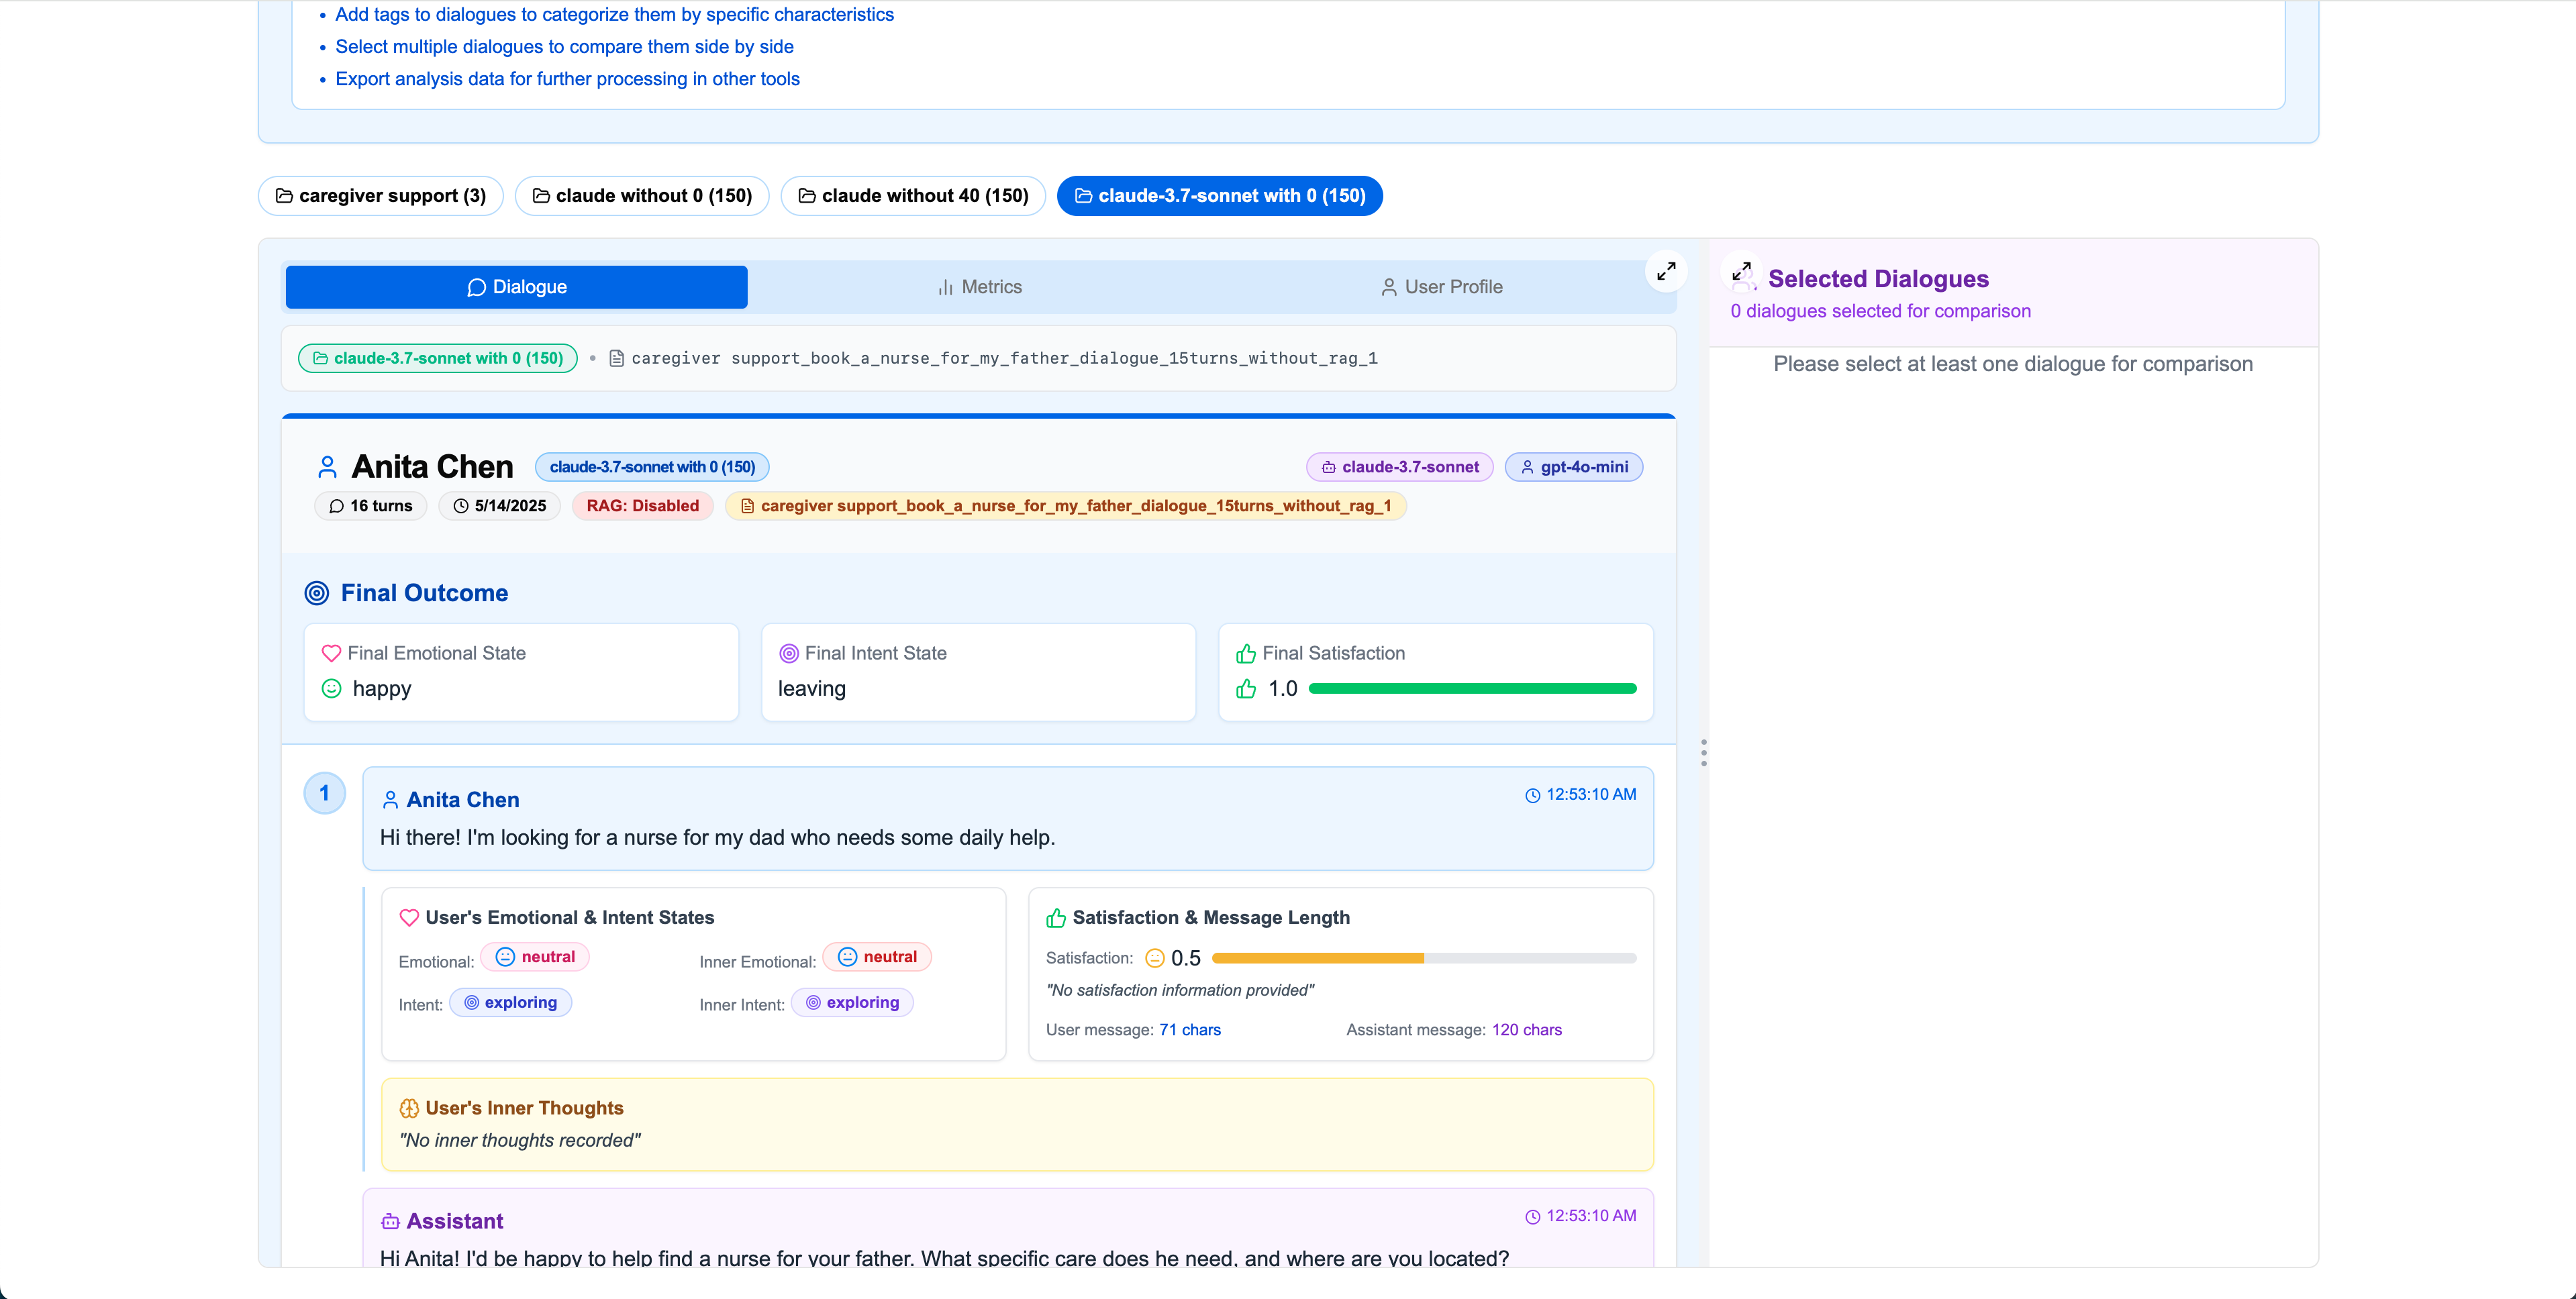The width and height of the screenshot is (2576, 1299).
Task: Click the thumbs-up icon beside Final Satisfaction label
Action: (1246, 653)
